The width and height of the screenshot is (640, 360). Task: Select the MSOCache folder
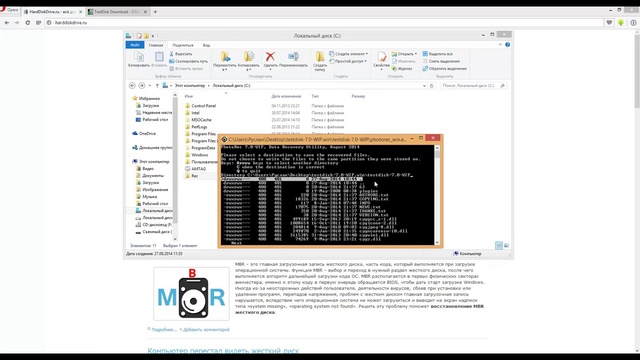click(198, 120)
